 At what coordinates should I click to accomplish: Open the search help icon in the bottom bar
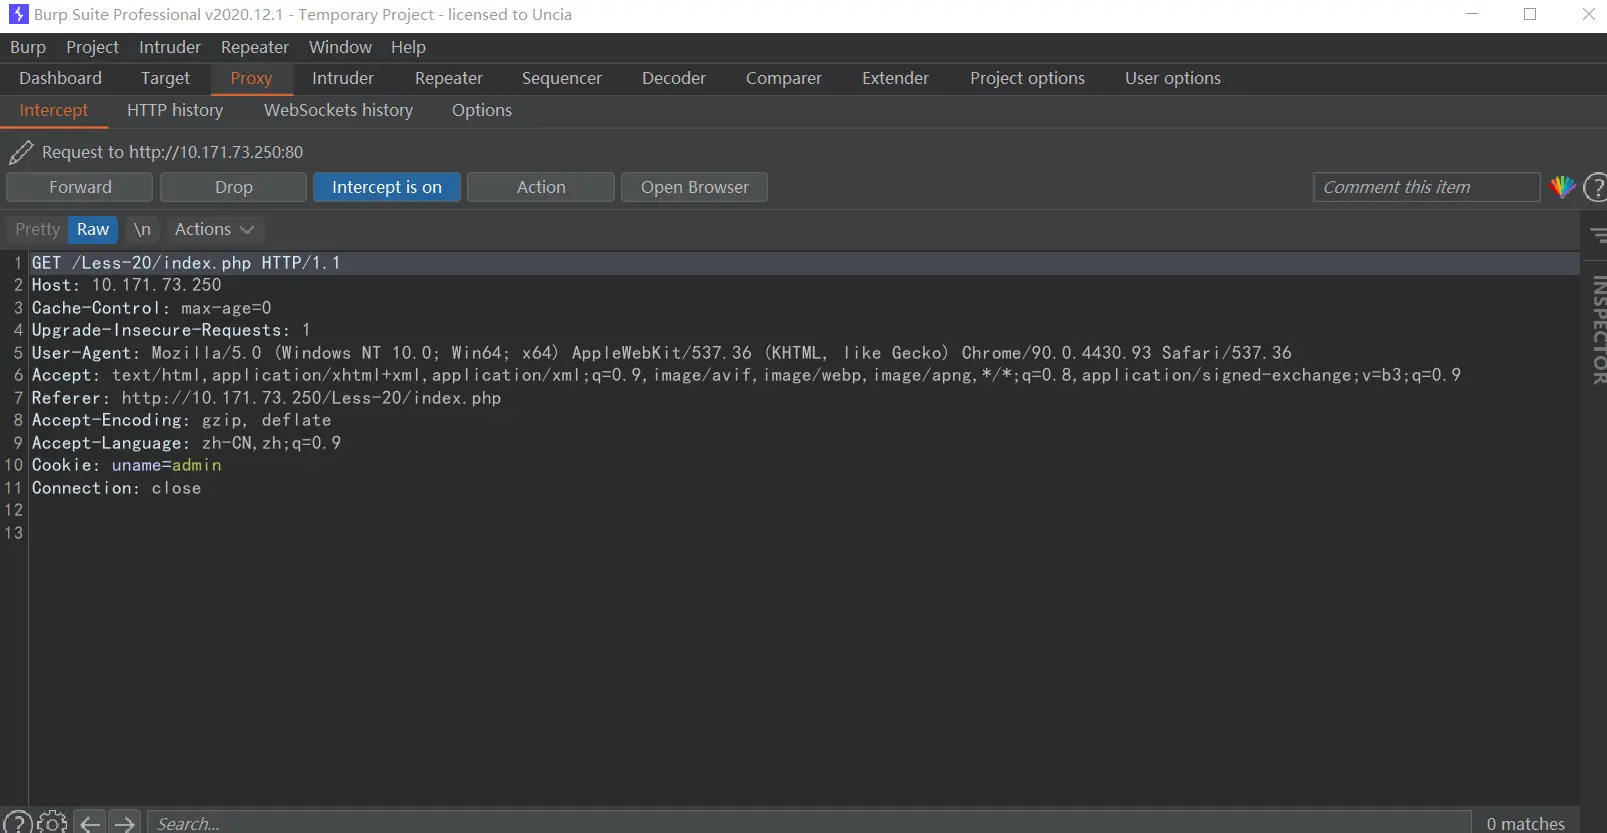pyautogui.click(x=17, y=823)
